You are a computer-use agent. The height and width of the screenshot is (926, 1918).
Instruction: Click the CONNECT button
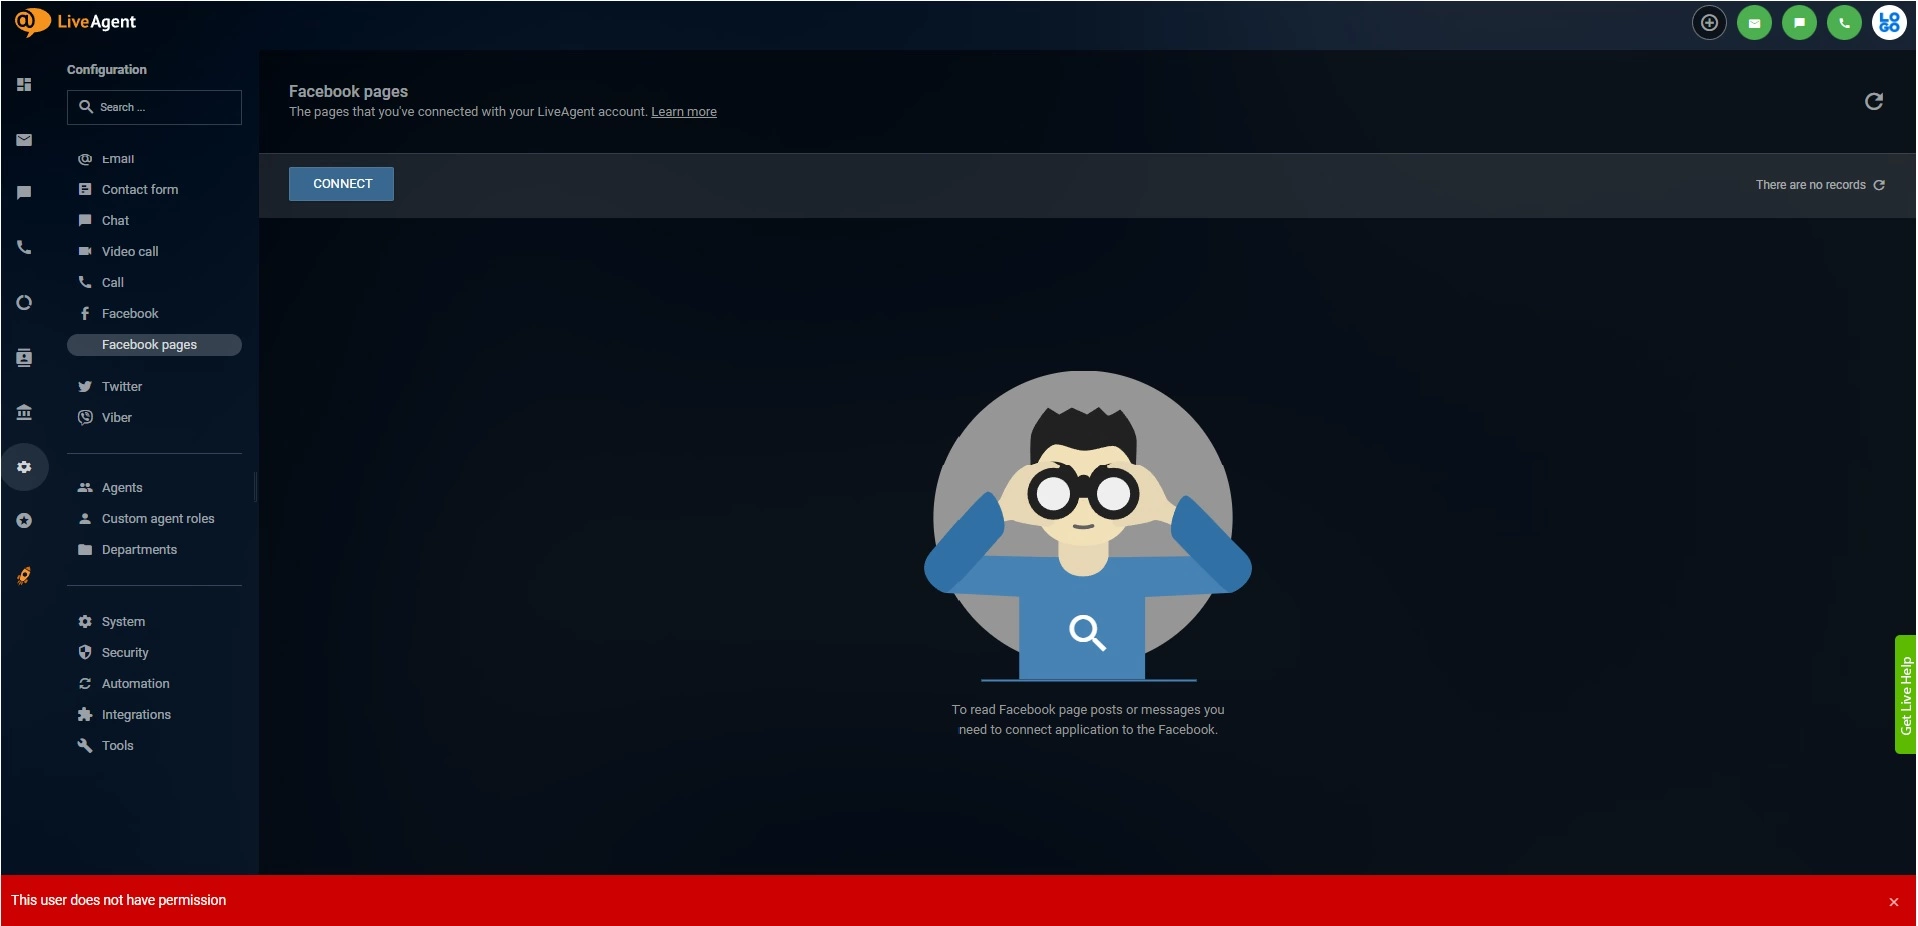[341, 184]
